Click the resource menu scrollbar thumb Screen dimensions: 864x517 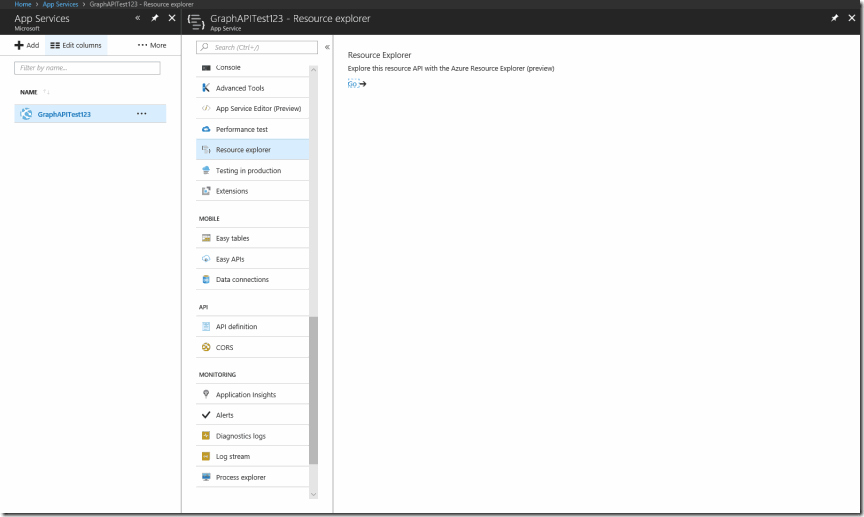(314, 390)
